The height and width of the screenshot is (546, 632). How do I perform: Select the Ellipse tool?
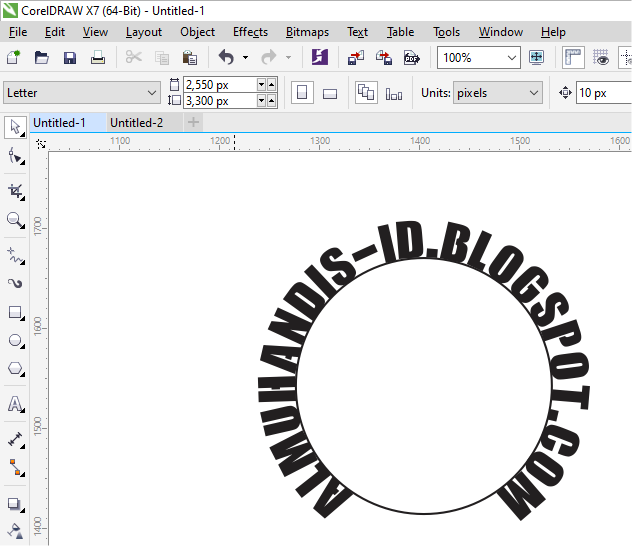click(x=15, y=340)
